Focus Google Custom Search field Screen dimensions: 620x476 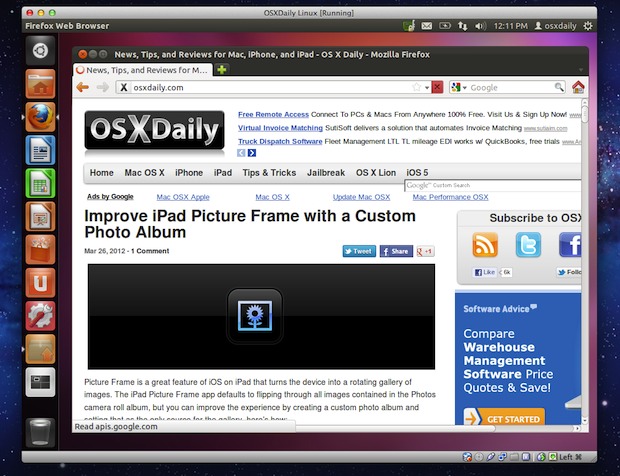coord(493,185)
